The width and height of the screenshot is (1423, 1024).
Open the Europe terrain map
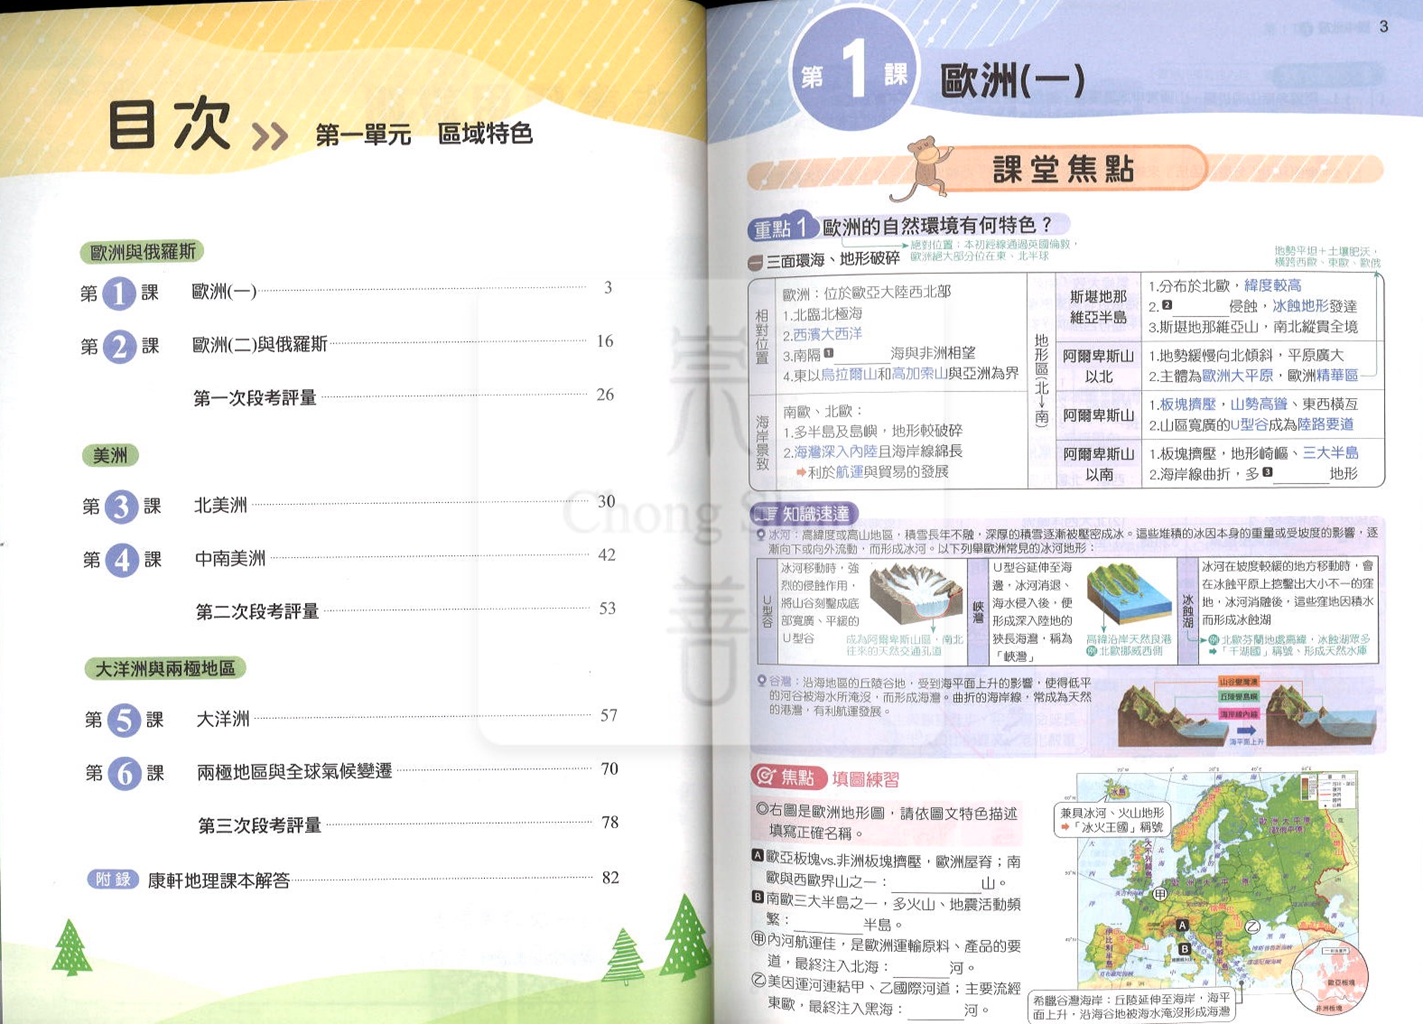(1218, 880)
